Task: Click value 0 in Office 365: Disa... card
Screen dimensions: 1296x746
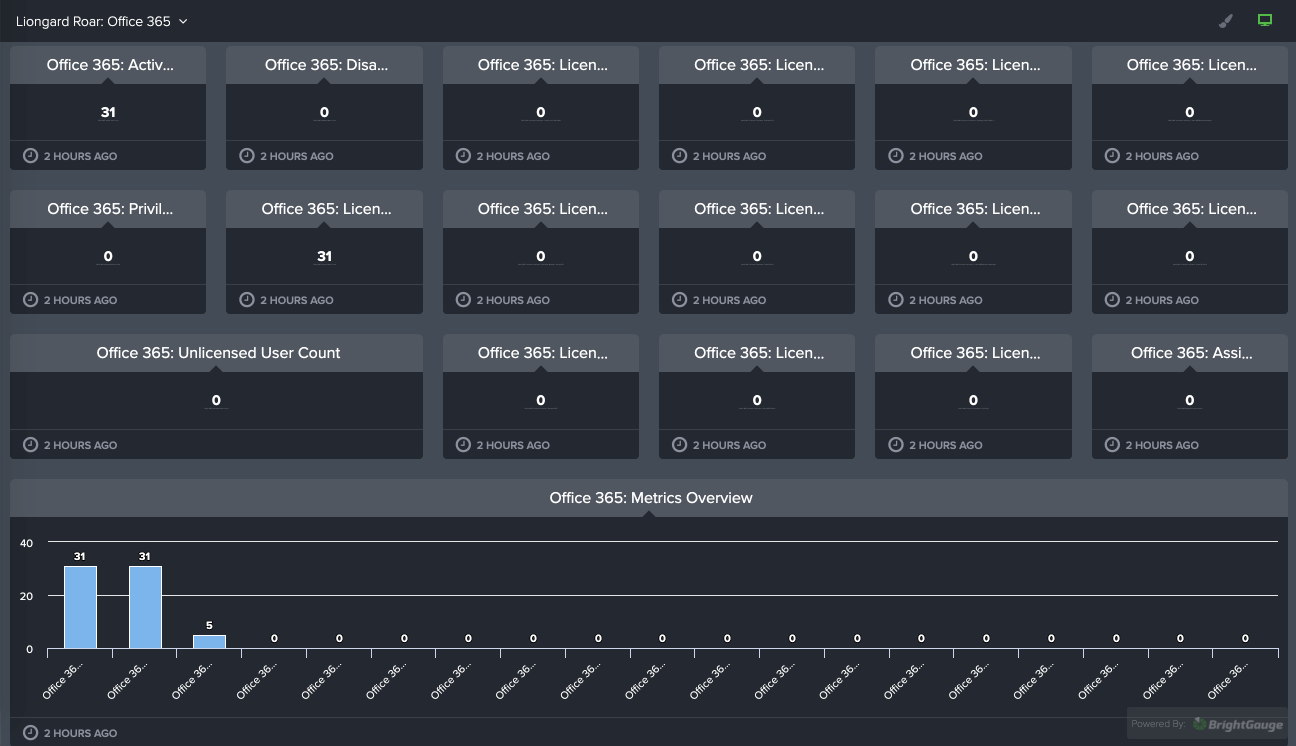Action: 324,112
